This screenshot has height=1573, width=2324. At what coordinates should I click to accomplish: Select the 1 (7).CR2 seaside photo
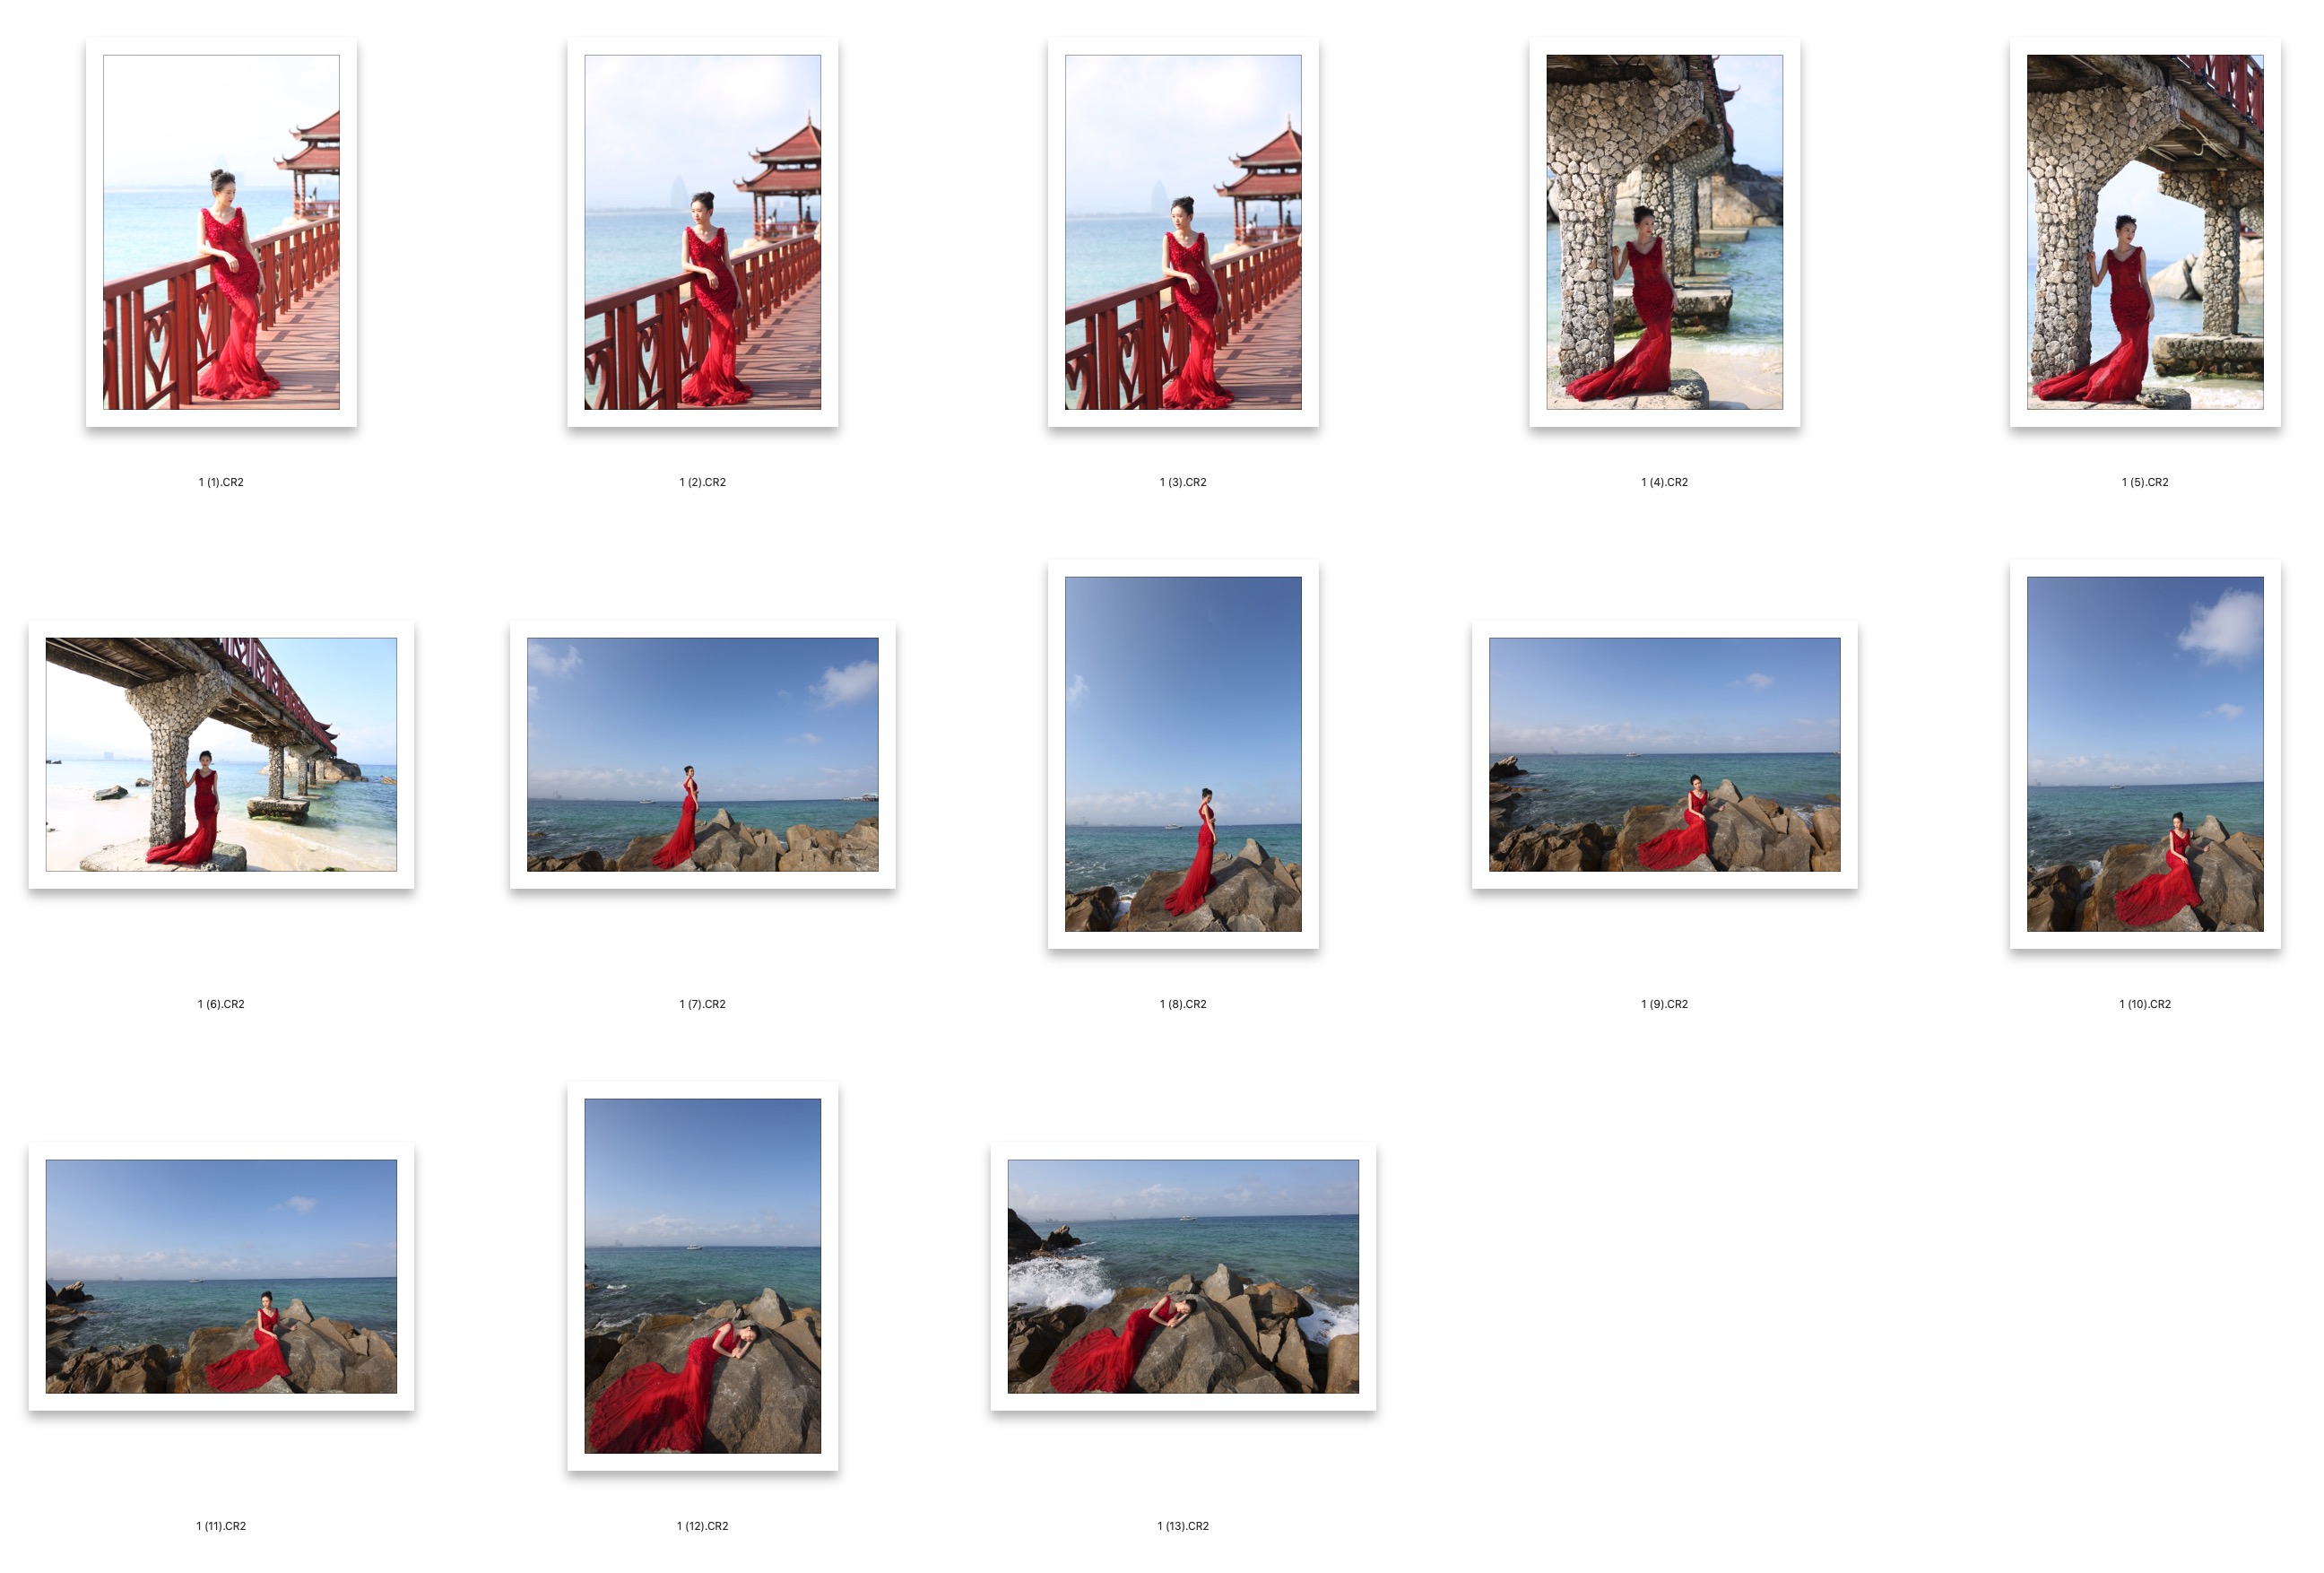(x=702, y=754)
